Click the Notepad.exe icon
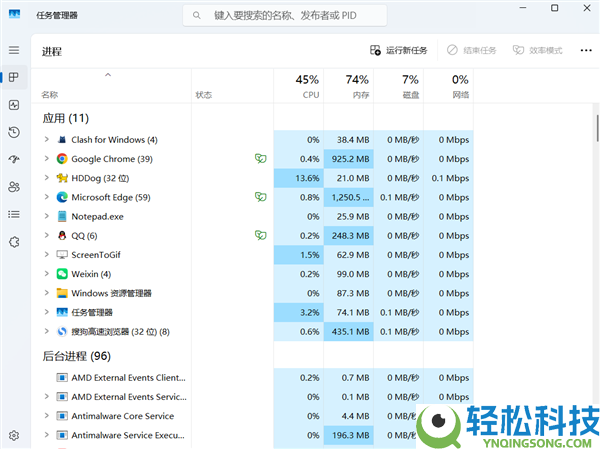Image resolution: width=600 pixels, height=449 pixels. [x=62, y=216]
